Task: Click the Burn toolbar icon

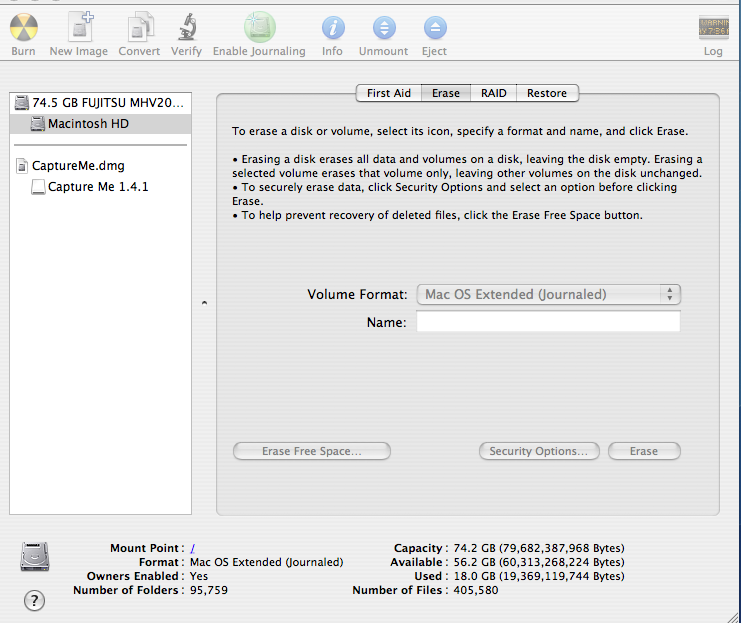Action: pos(24,28)
